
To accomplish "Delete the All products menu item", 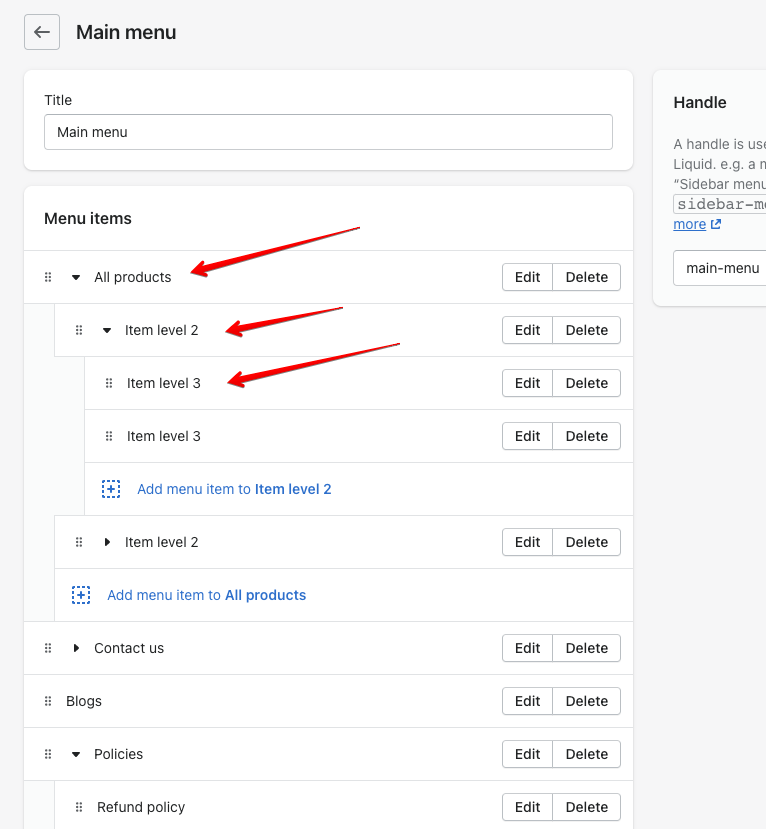I will [586, 277].
